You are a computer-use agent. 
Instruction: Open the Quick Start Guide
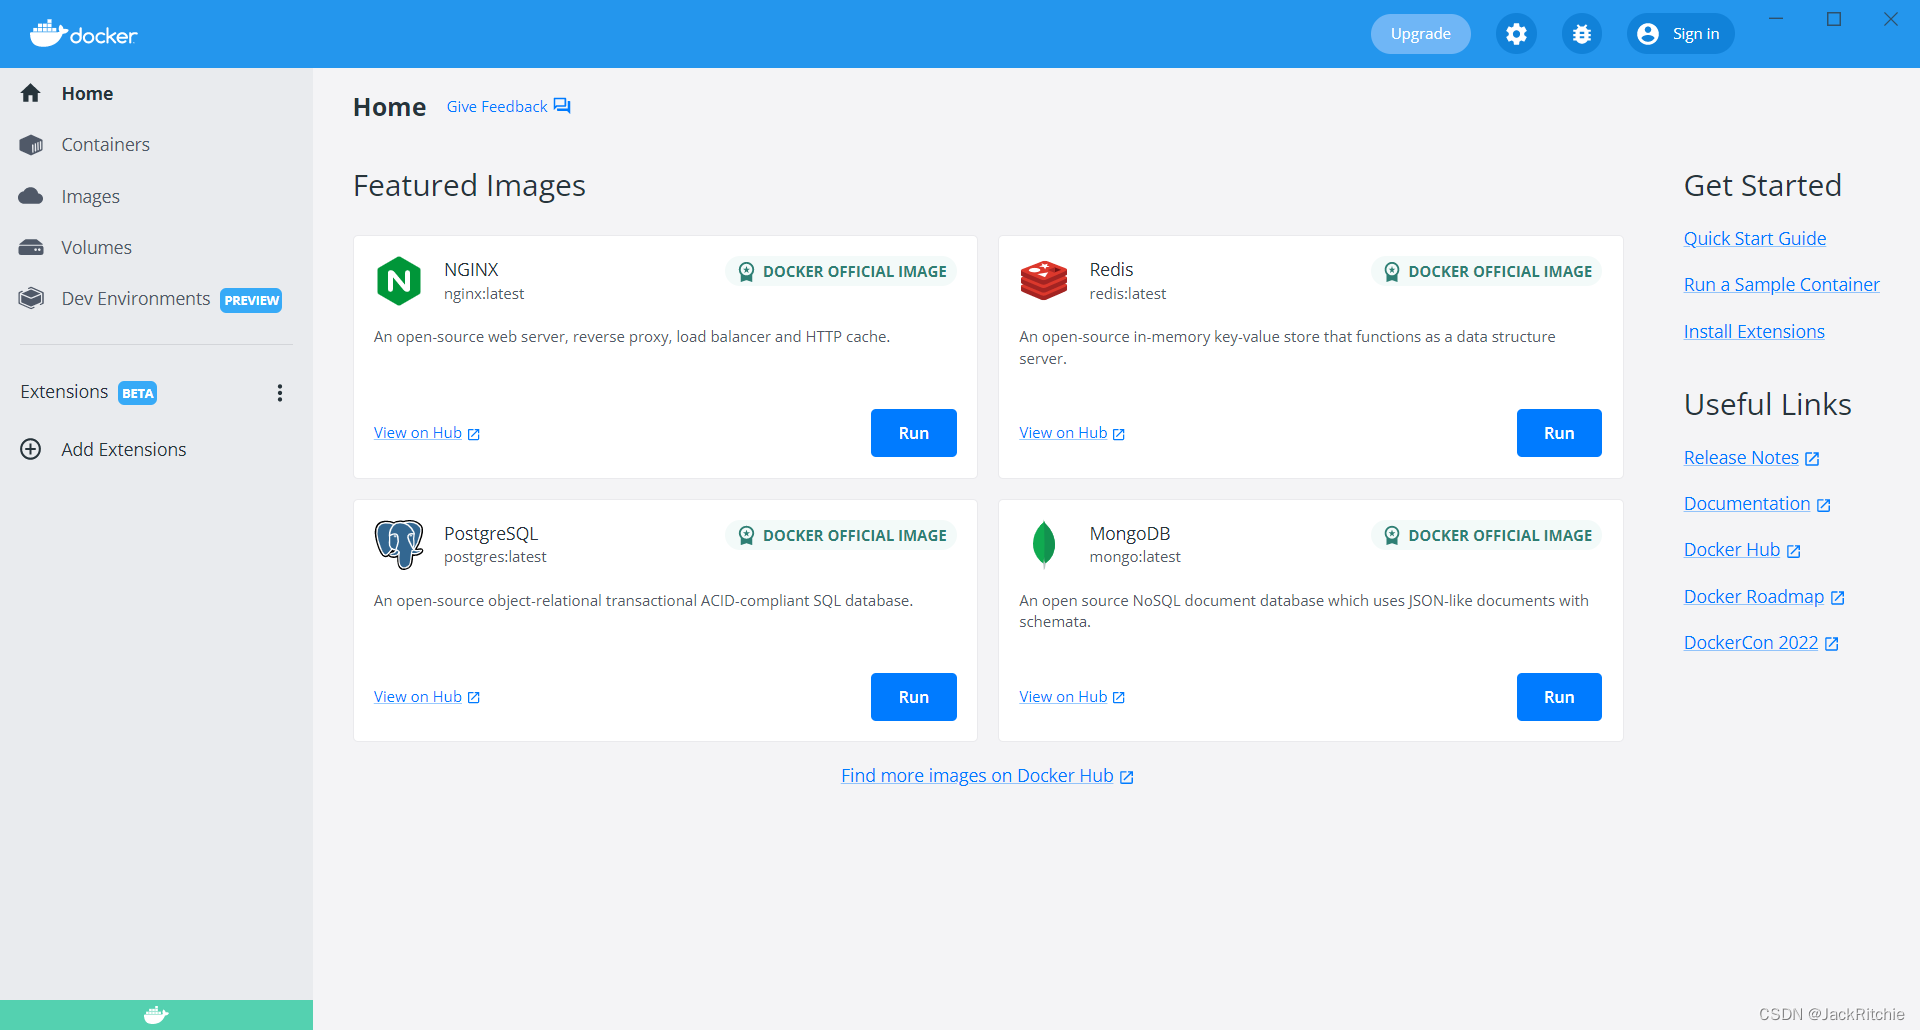(x=1754, y=238)
